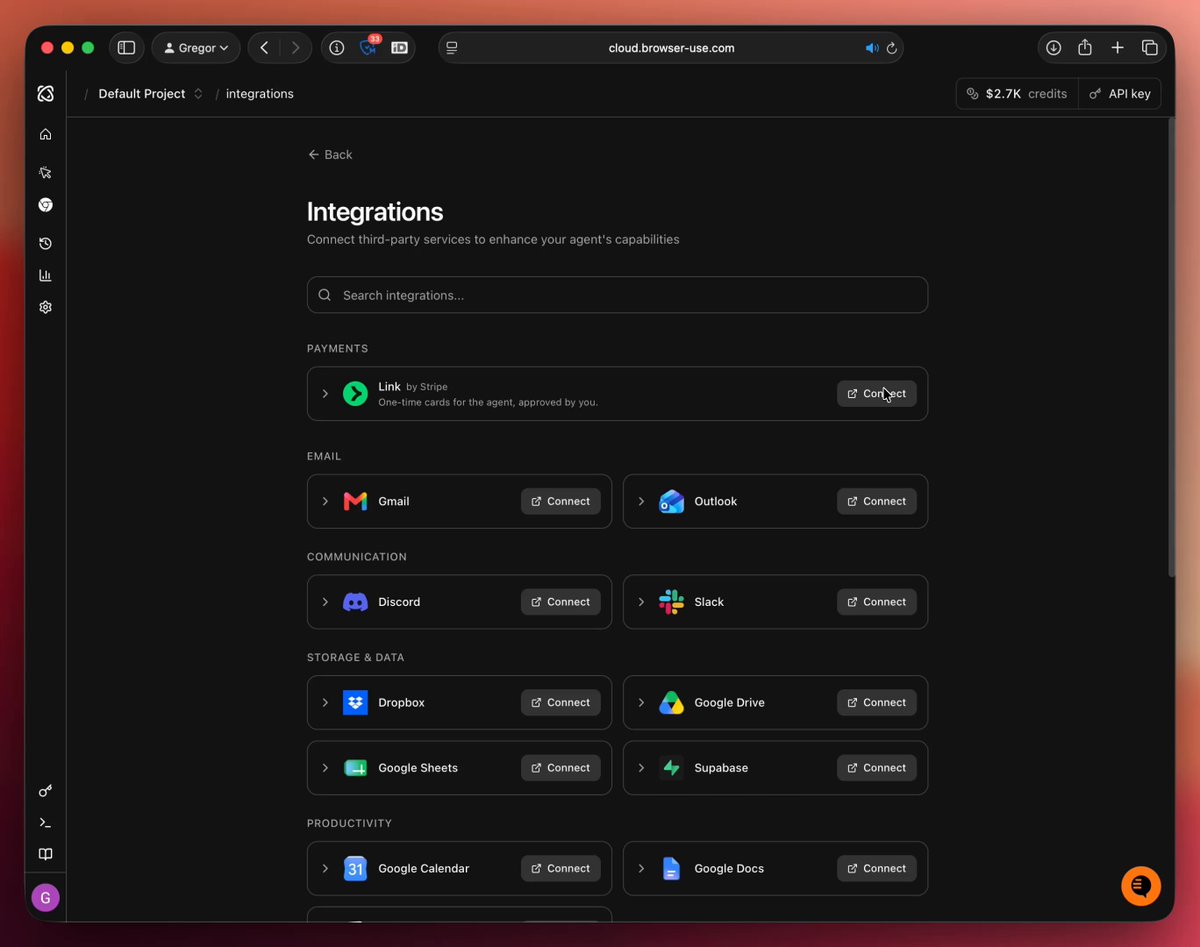Mute the tab via the speaker icon
This screenshot has width=1200, height=947.
tap(872, 48)
